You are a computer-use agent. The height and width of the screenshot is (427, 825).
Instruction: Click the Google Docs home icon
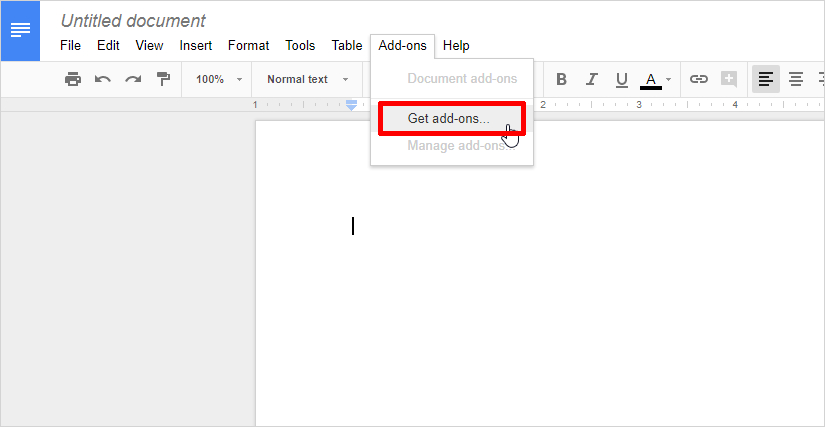20,31
